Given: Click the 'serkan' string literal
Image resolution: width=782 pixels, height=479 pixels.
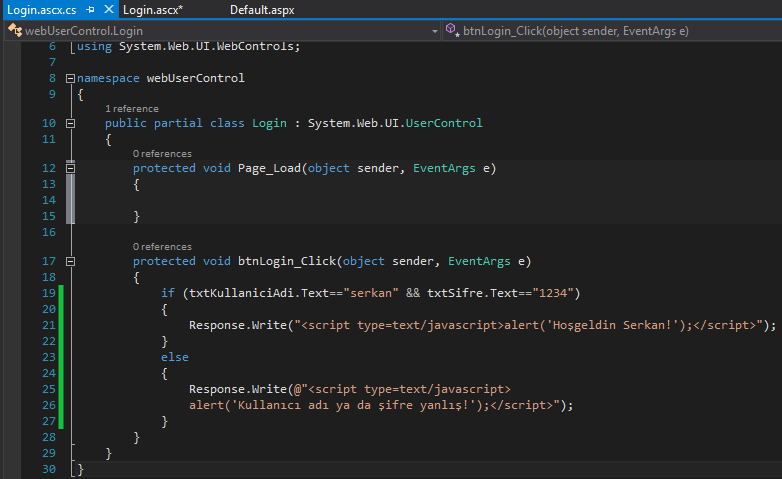Looking at the screenshot, I should pos(371,293).
